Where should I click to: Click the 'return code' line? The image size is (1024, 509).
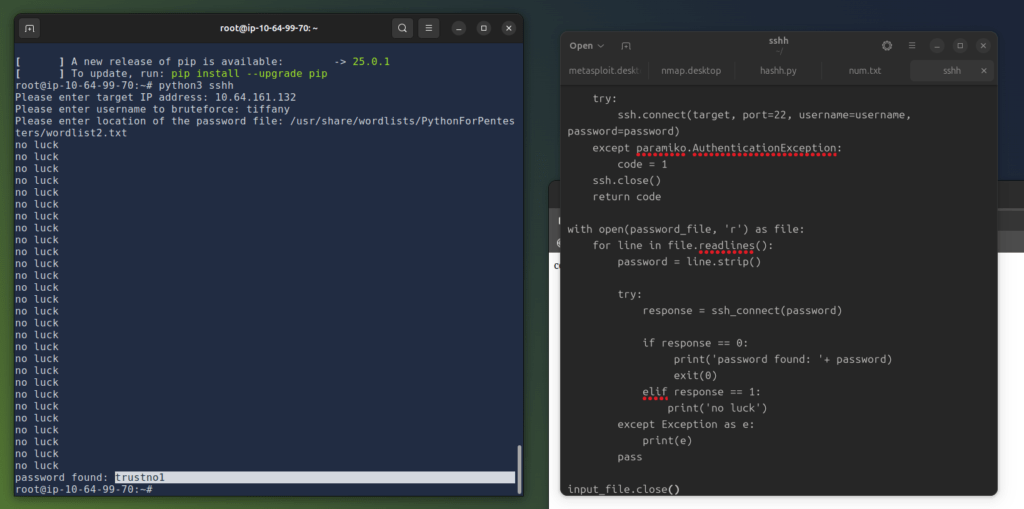(627, 197)
